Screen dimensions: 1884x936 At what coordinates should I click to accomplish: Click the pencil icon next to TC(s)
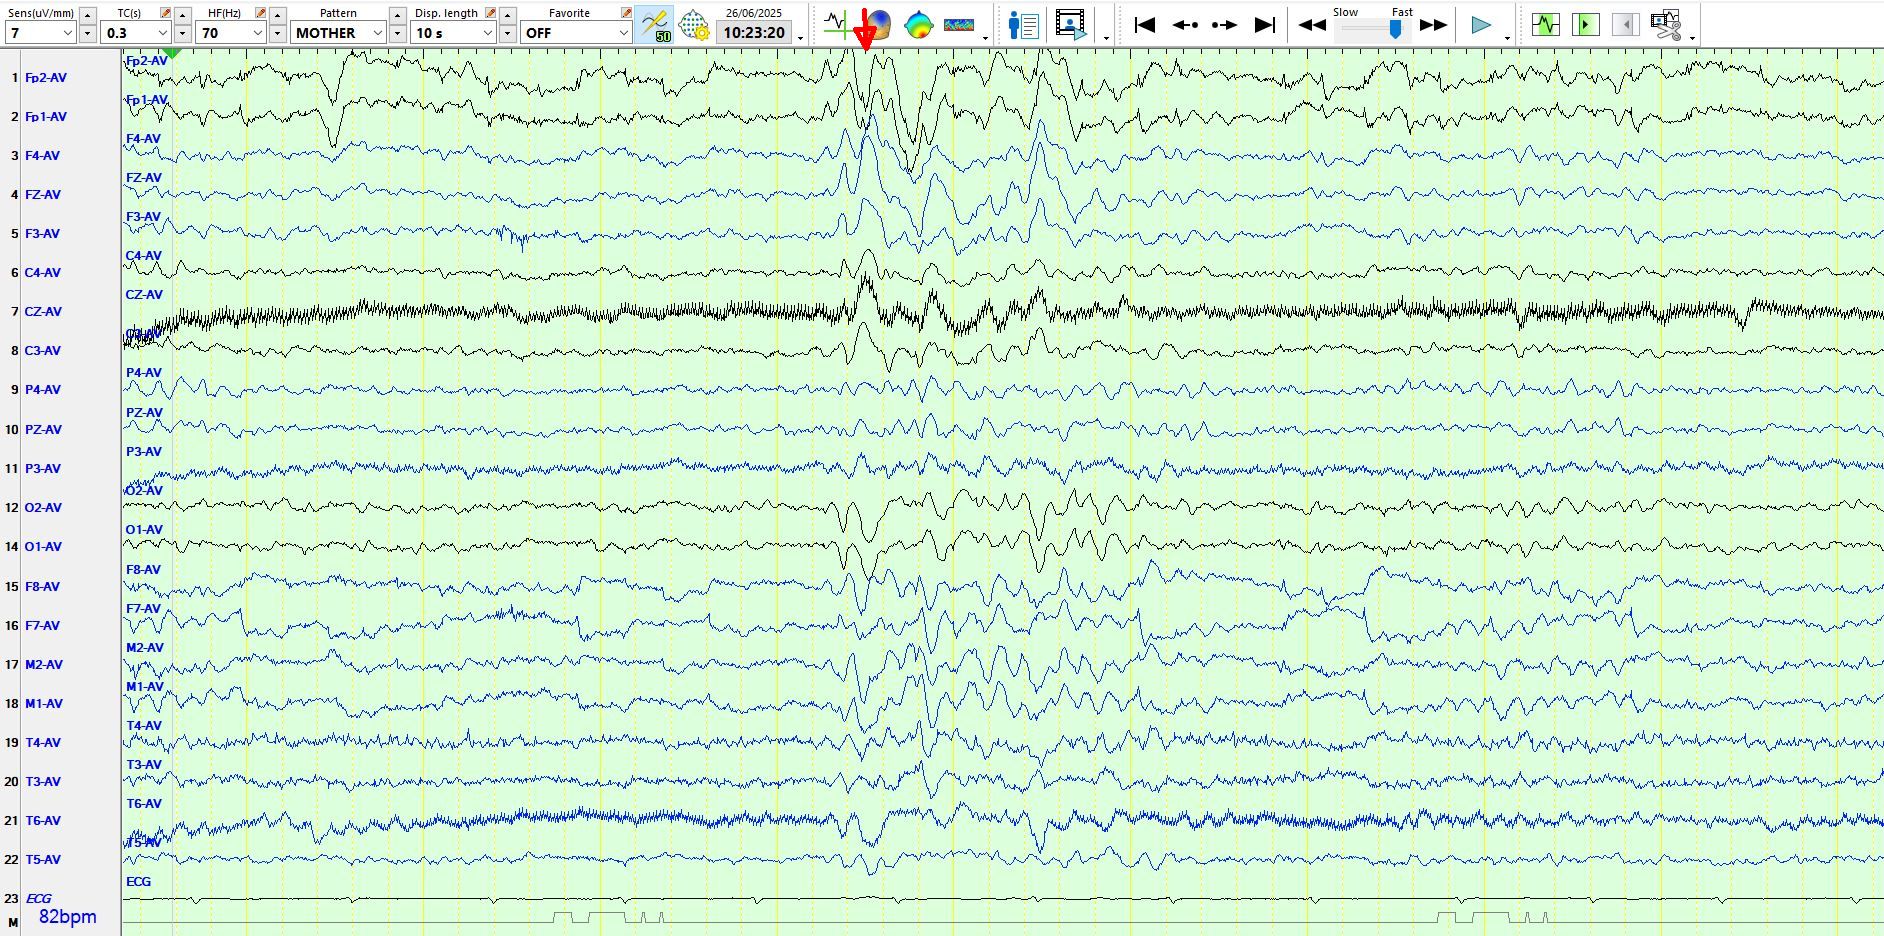click(166, 13)
